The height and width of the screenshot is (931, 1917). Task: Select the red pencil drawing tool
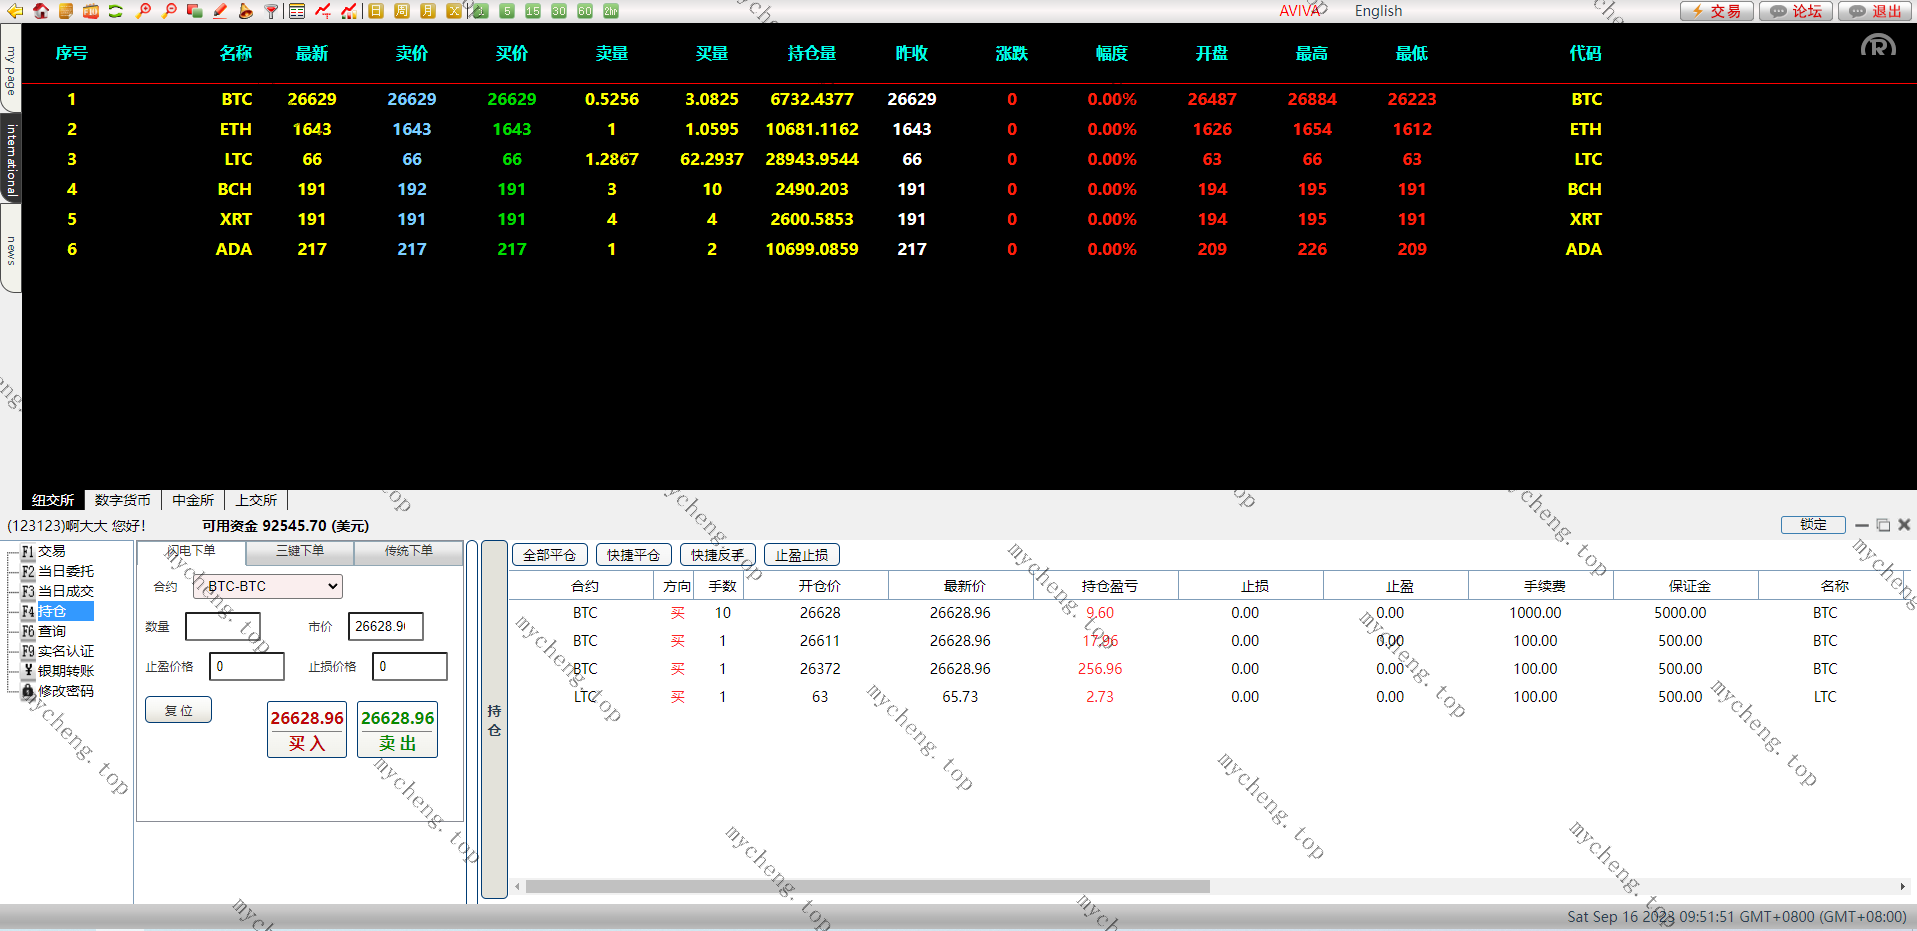point(220,11)
